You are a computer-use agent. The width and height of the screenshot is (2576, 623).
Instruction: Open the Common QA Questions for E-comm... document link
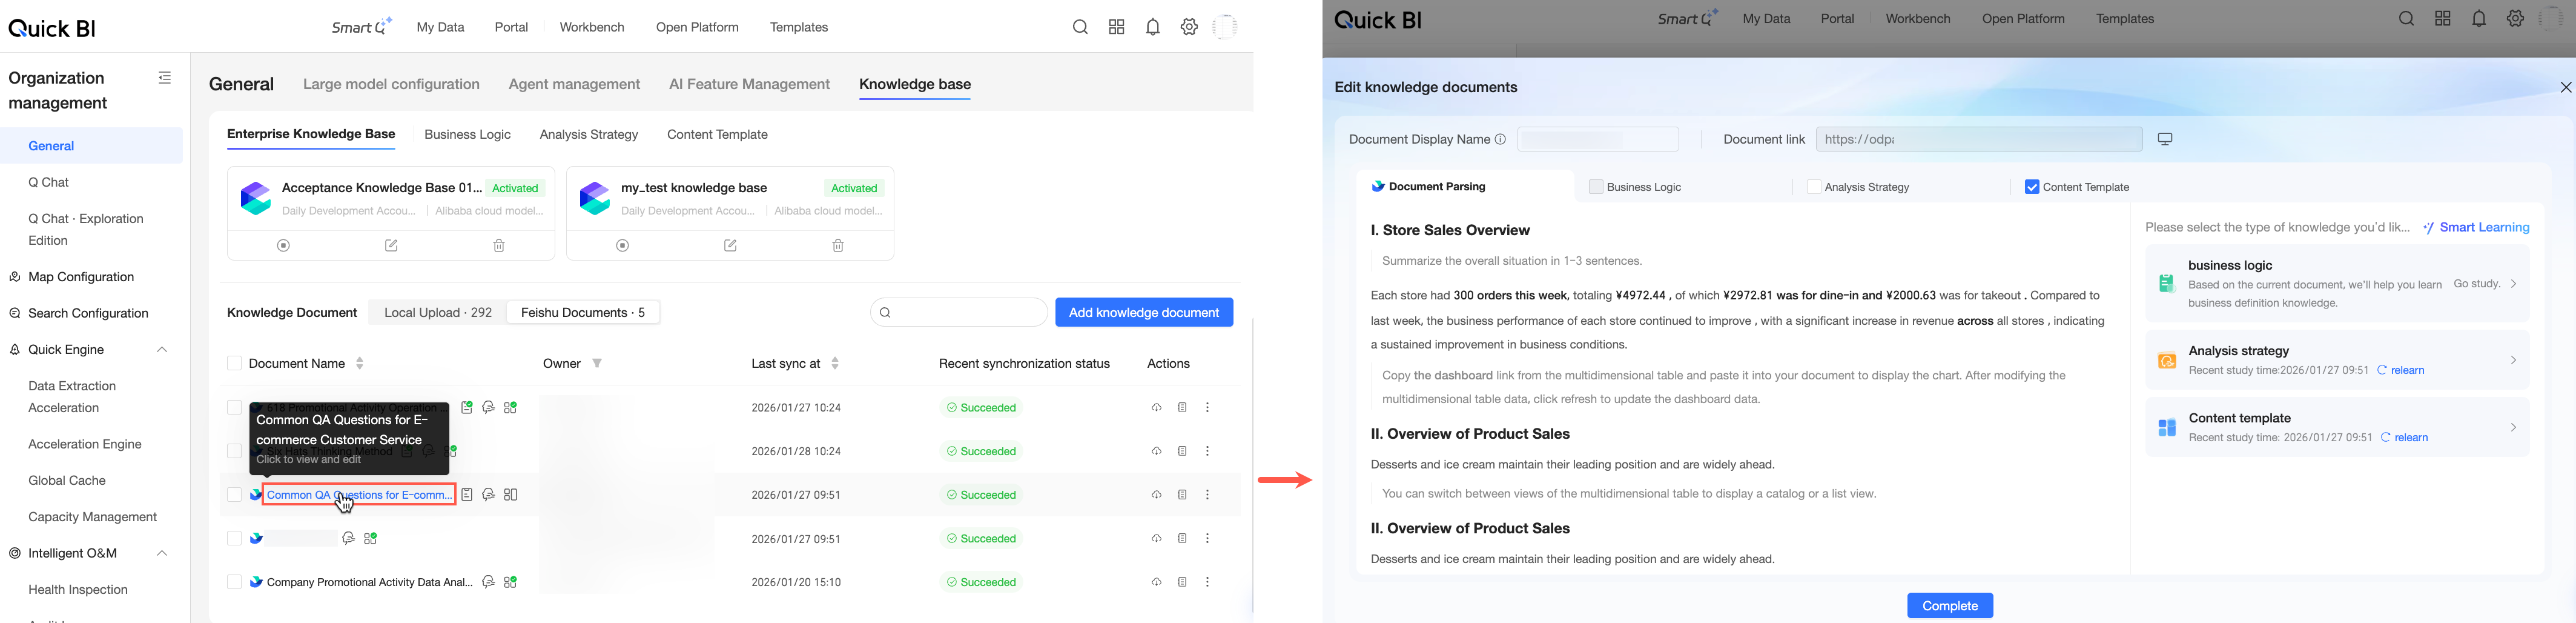pos(359,495)
